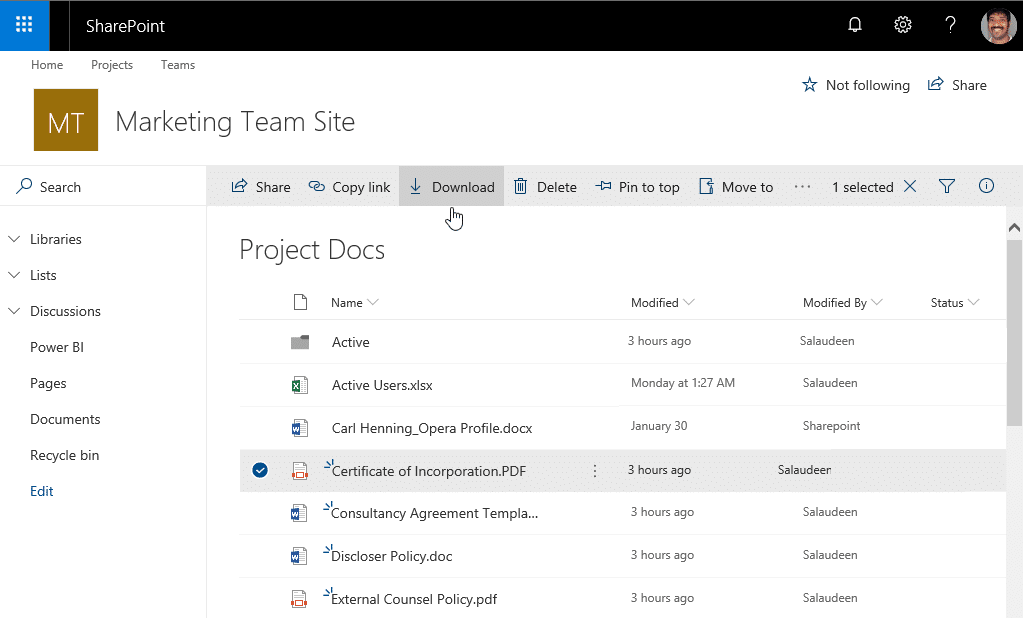Screen dimensions: 1023x618
Task: Click the Help question mark icon
Action: 950,24
